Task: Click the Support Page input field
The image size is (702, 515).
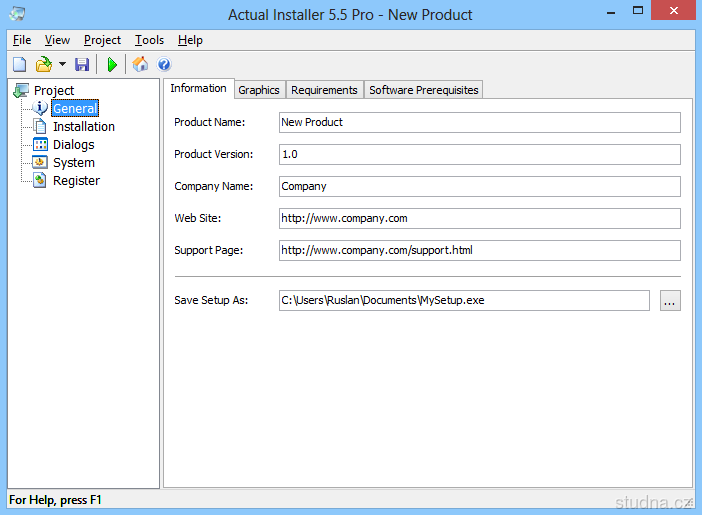Action: 479,250
